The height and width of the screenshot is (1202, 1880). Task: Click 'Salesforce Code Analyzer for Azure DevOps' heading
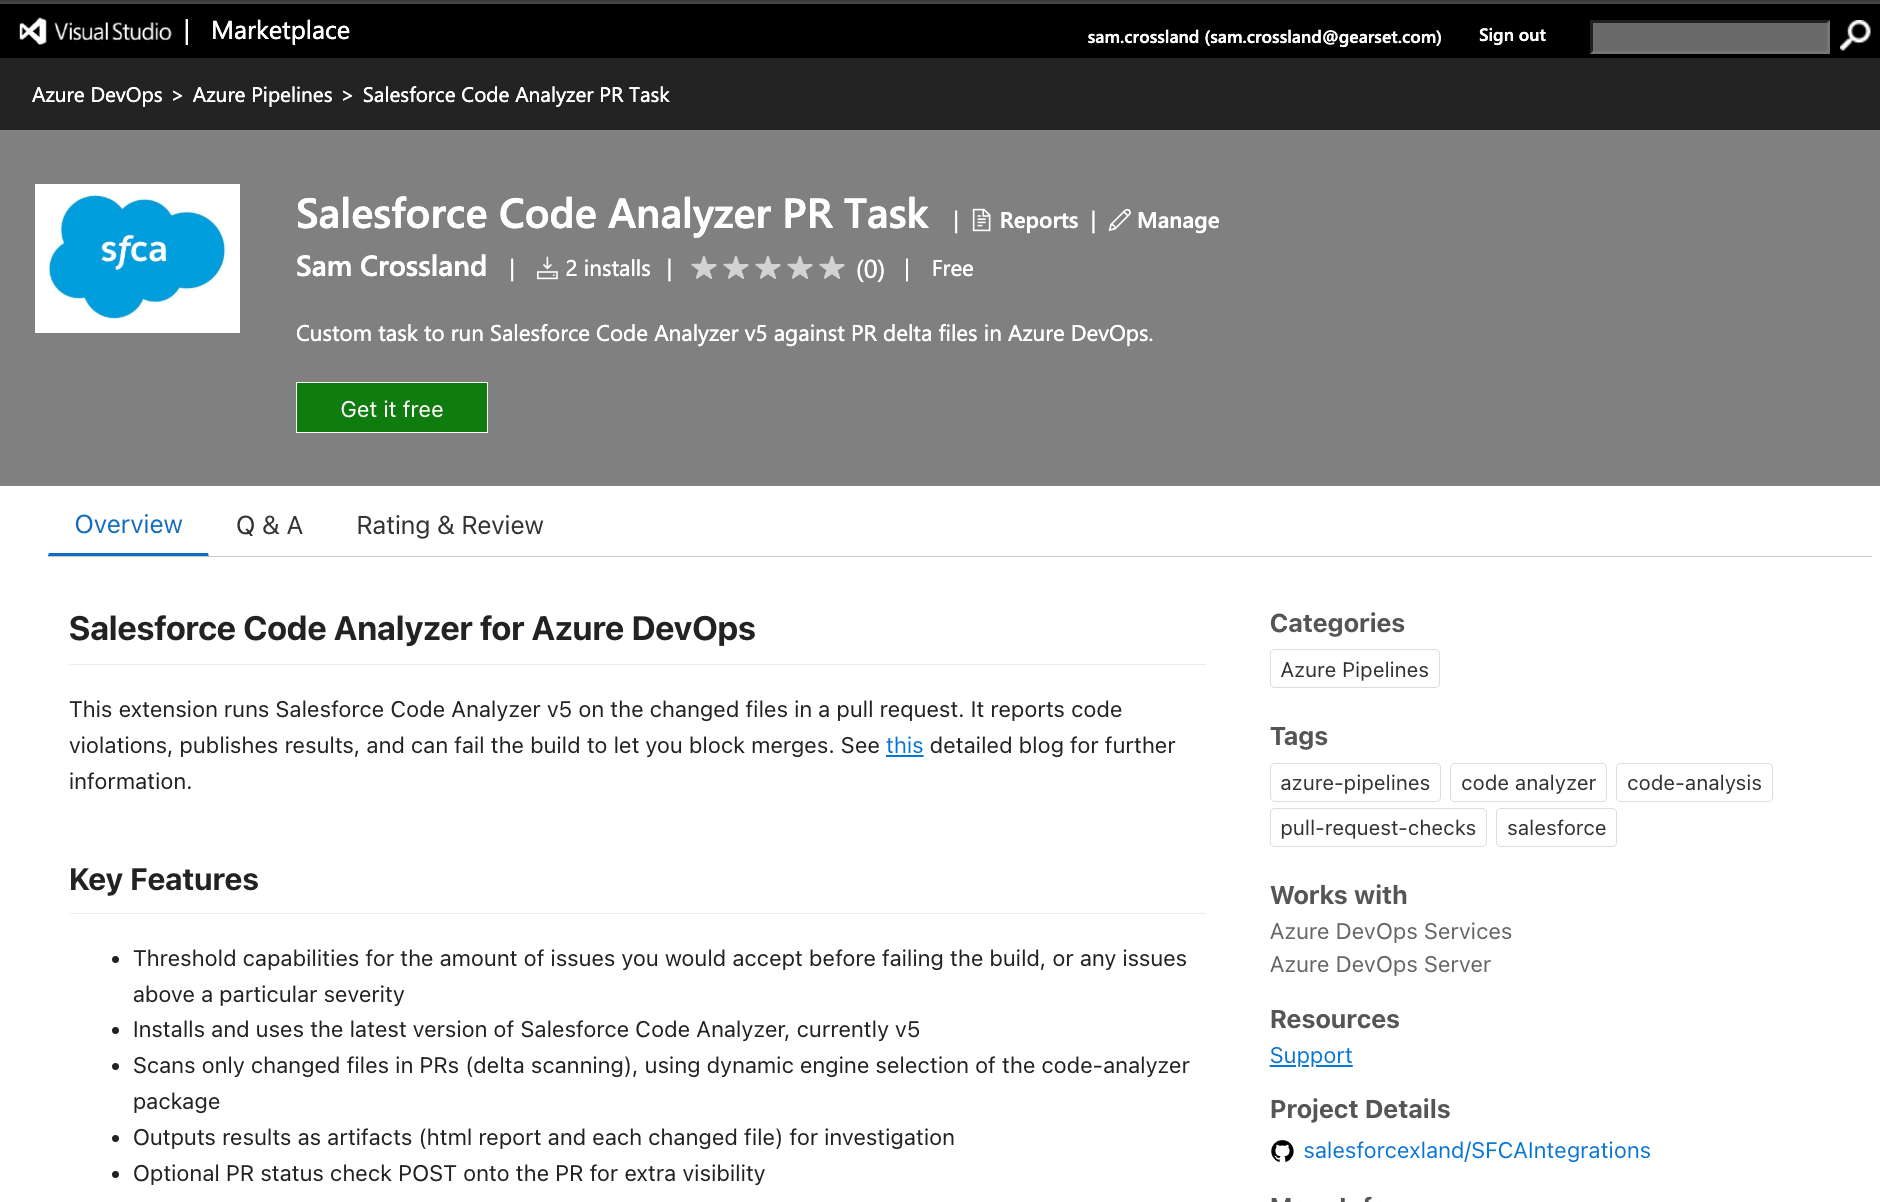(x=412, y=628)
